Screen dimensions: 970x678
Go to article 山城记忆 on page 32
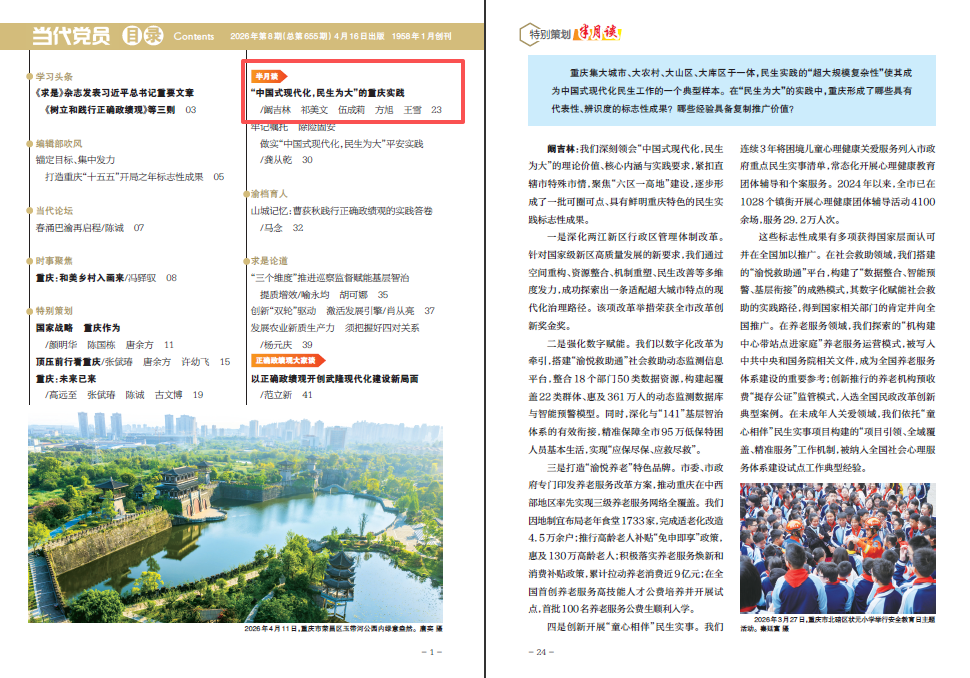[x=341, y=211]
